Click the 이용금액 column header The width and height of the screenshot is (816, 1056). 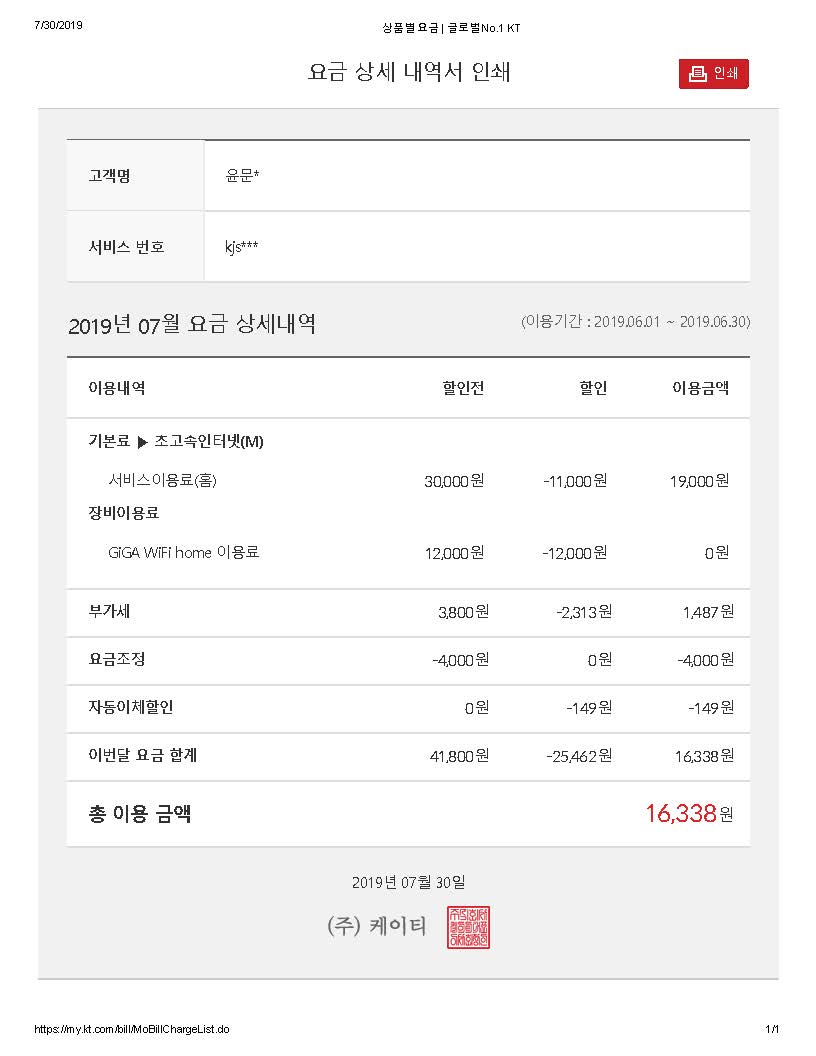tap(700, 388)
